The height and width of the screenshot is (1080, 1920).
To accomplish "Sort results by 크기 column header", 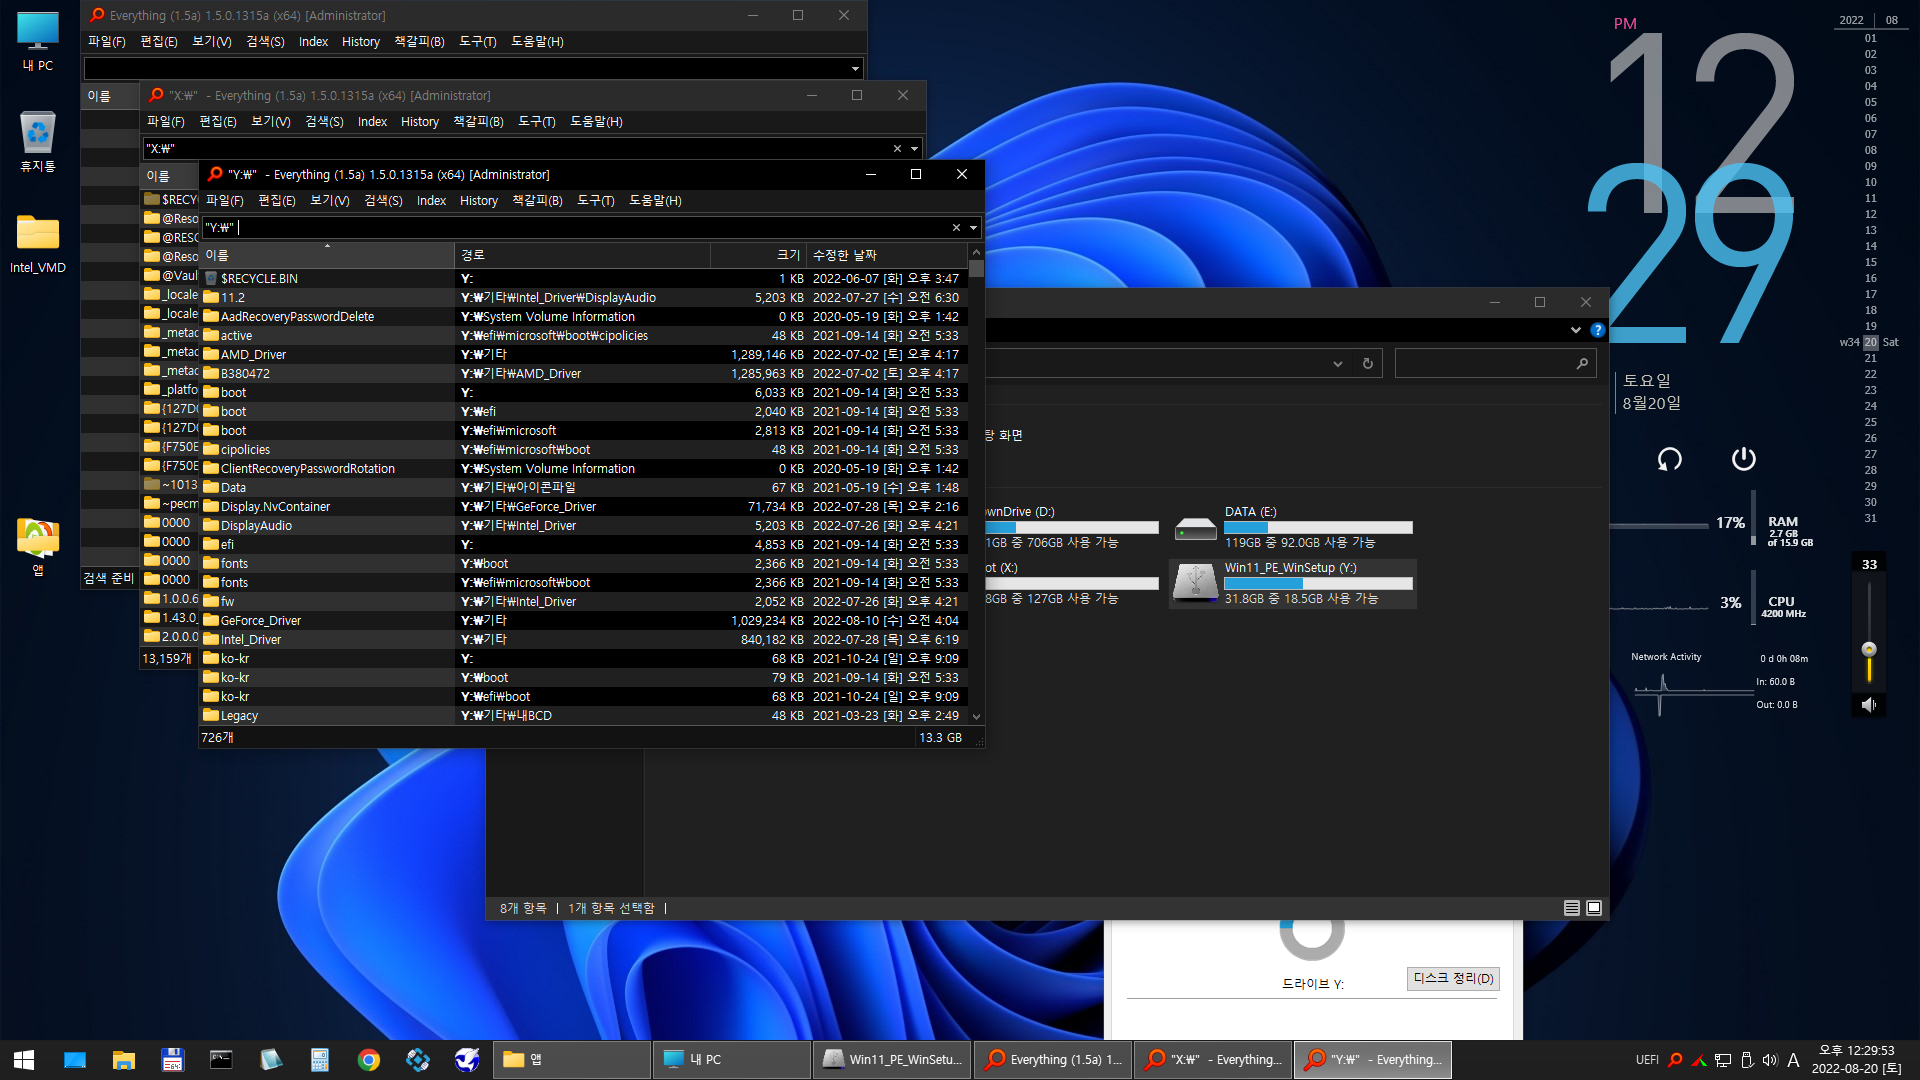I will pyautogui.click(x=758, y=255).
